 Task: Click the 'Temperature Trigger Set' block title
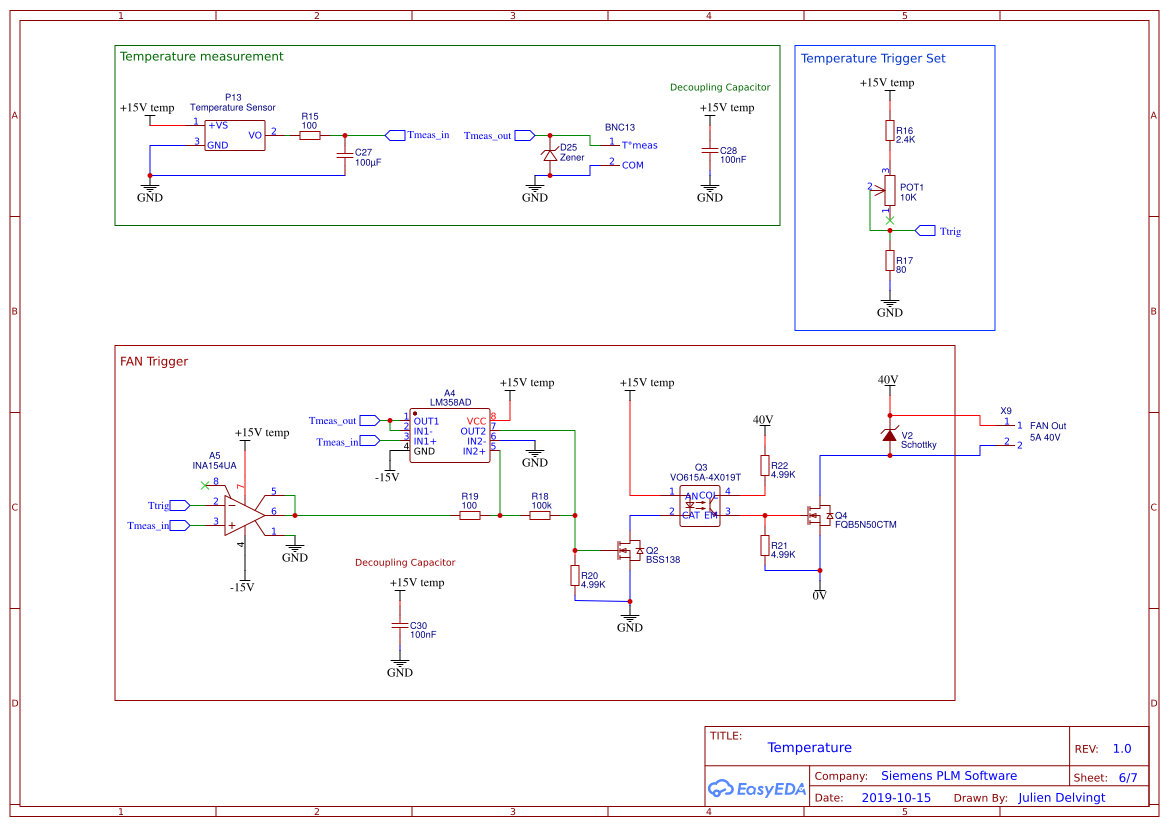tap(873, 58)
